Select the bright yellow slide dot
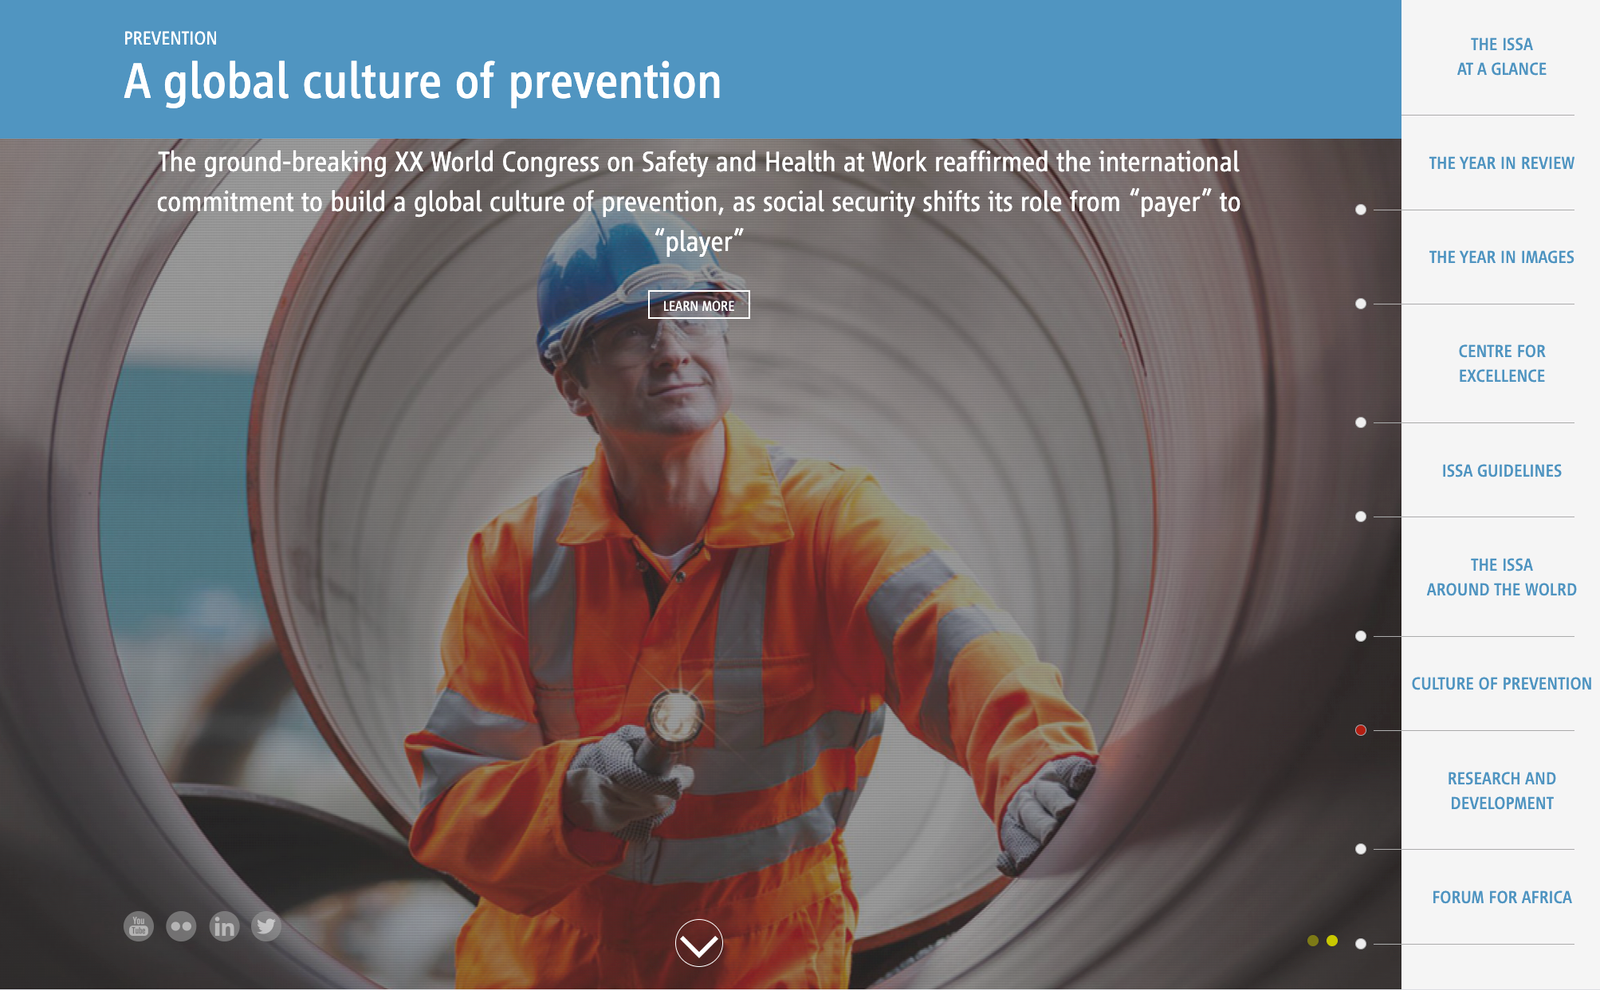The height and width of the screenshot is (990, 1600). (1332, 941)
